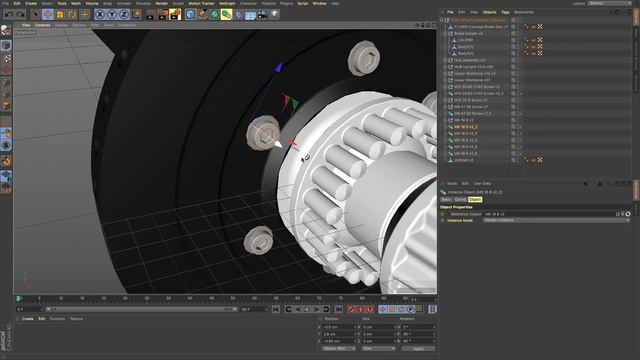Open the Object (Rel) coordinate dropdown
The image size is (640, 360).
338,349
